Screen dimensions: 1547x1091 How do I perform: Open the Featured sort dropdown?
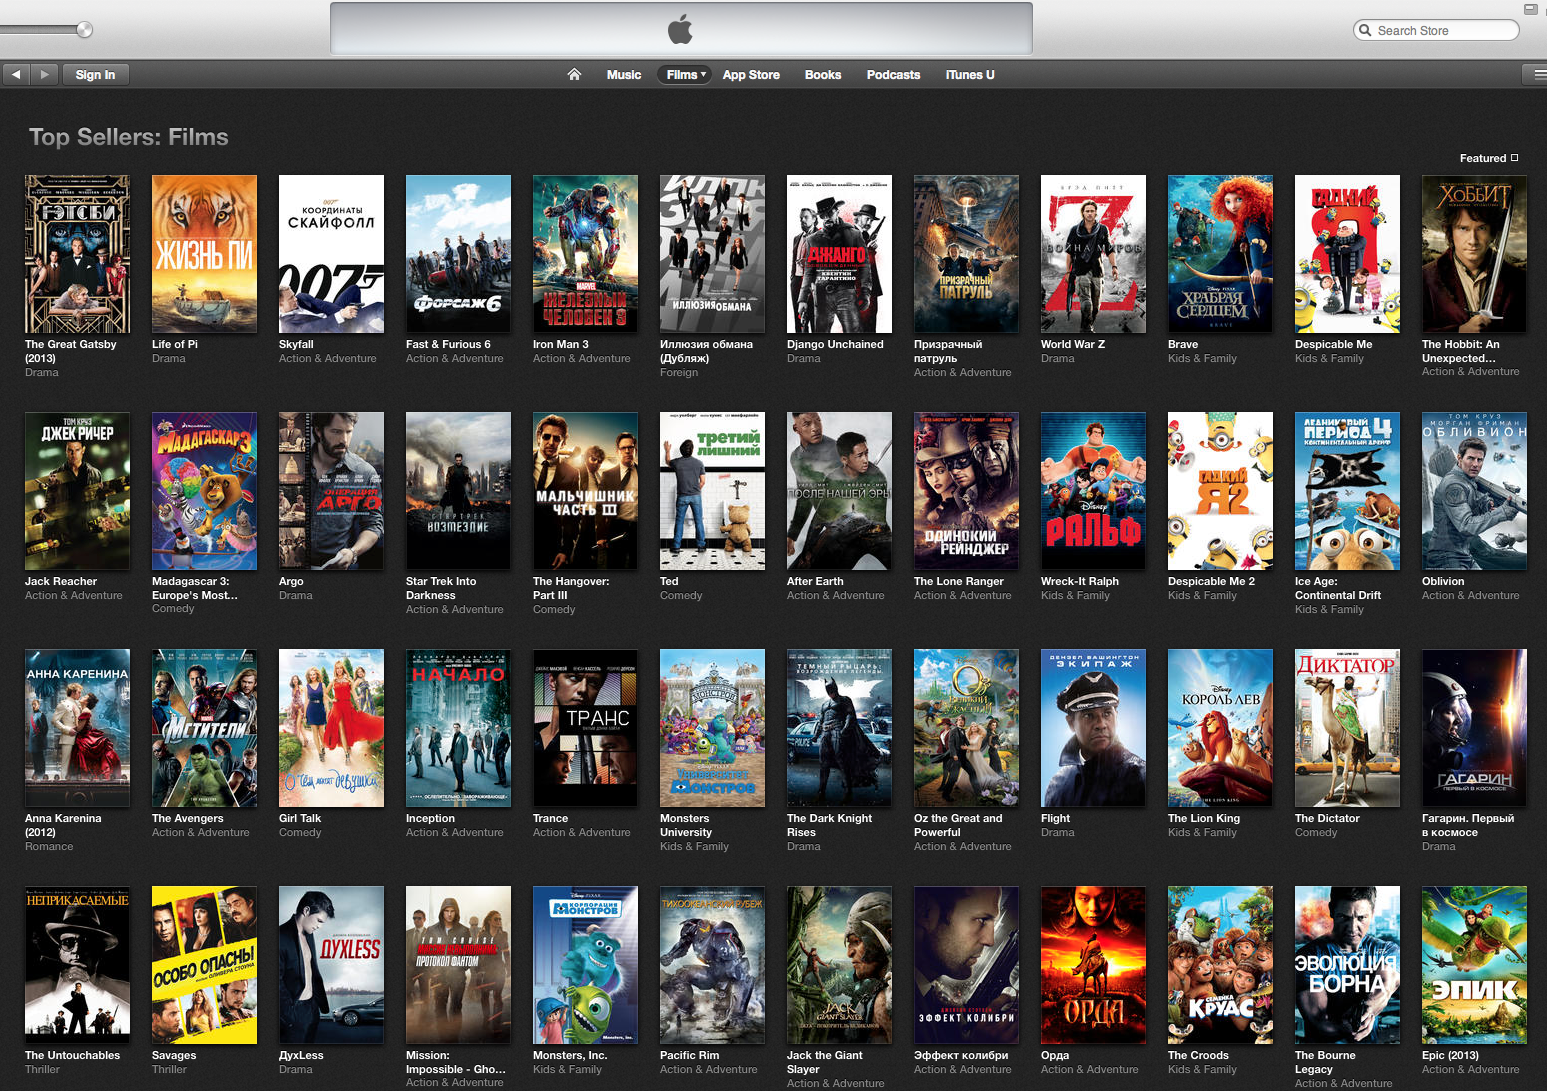coord(1489,158)
